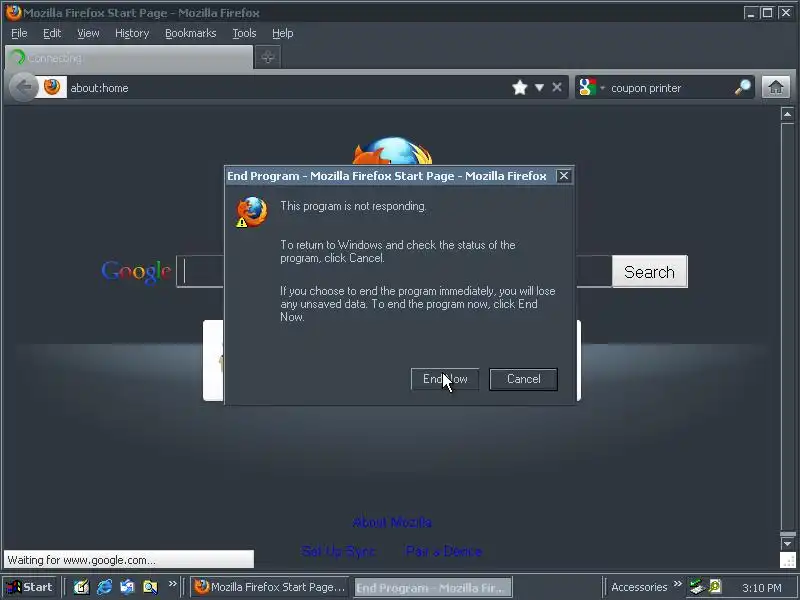
Task: Click the Set Up Sync link
Action: pos(338,552)
